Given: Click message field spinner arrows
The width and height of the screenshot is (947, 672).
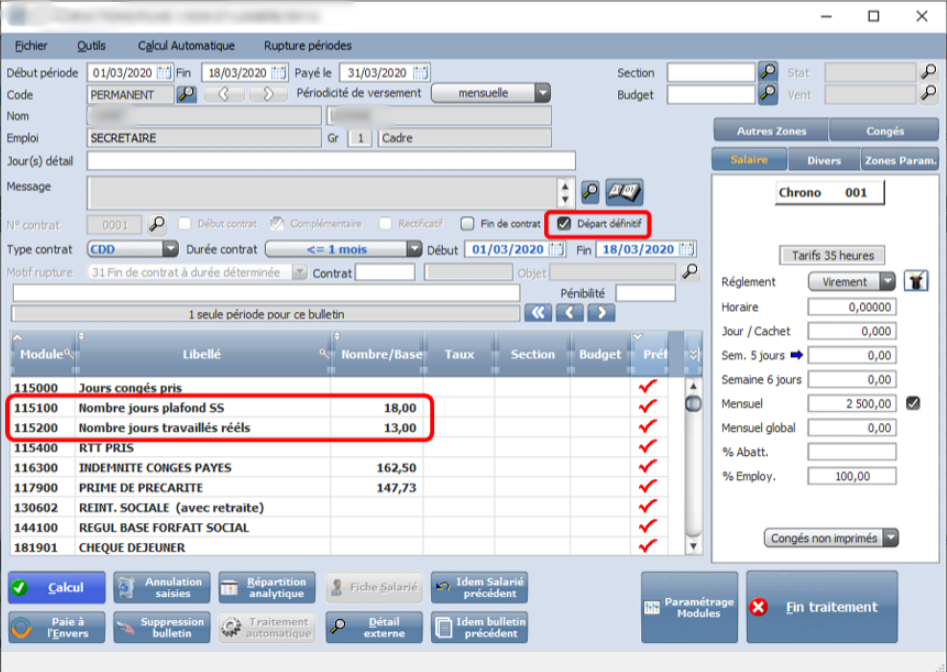Looking at the screenshot, I should point(565,192).
